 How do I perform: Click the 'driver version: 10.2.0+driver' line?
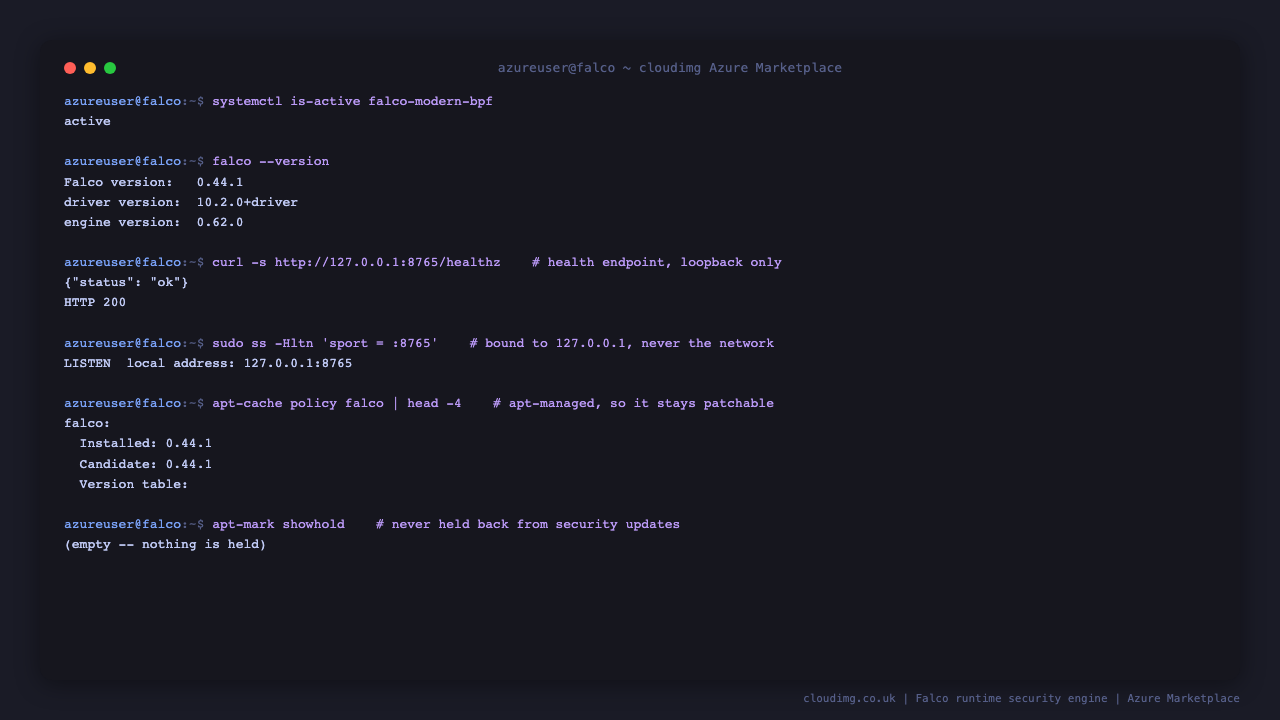point(181,202)
